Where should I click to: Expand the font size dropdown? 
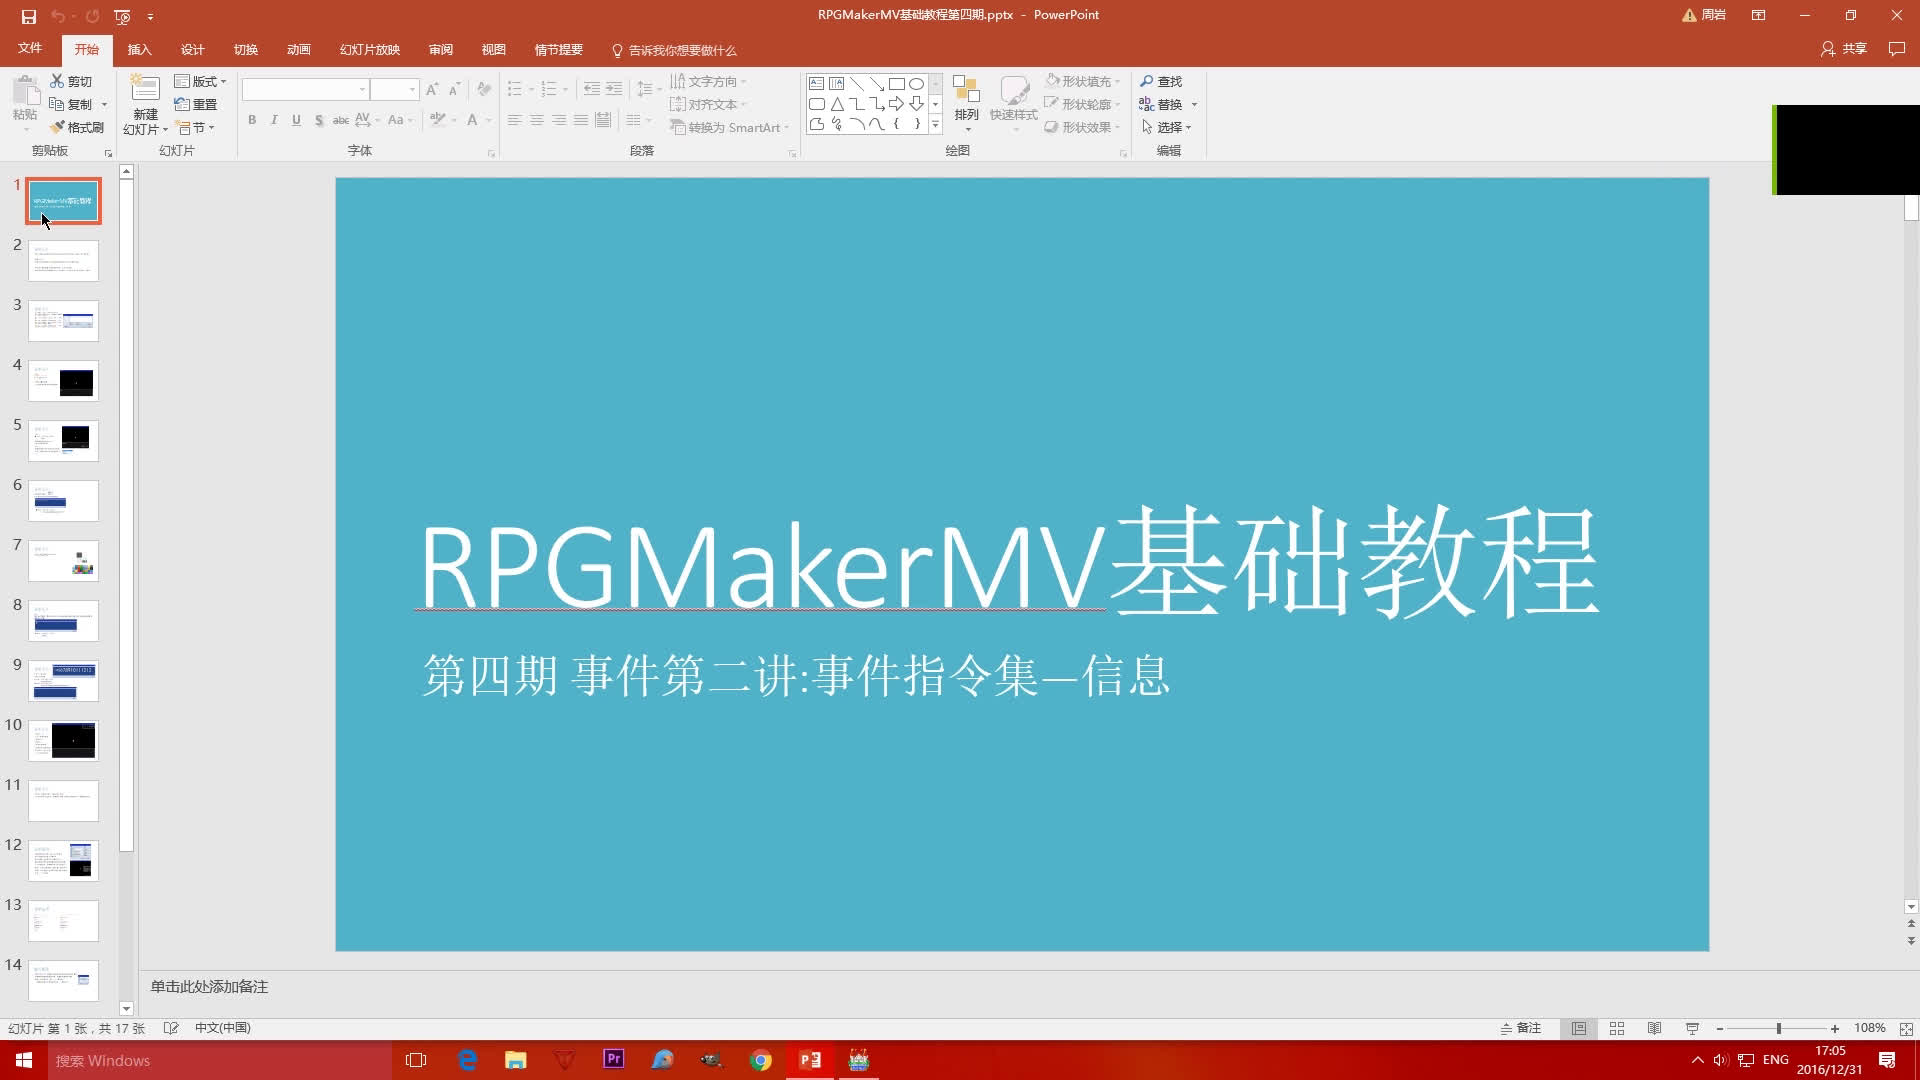[x=411, y=89]
